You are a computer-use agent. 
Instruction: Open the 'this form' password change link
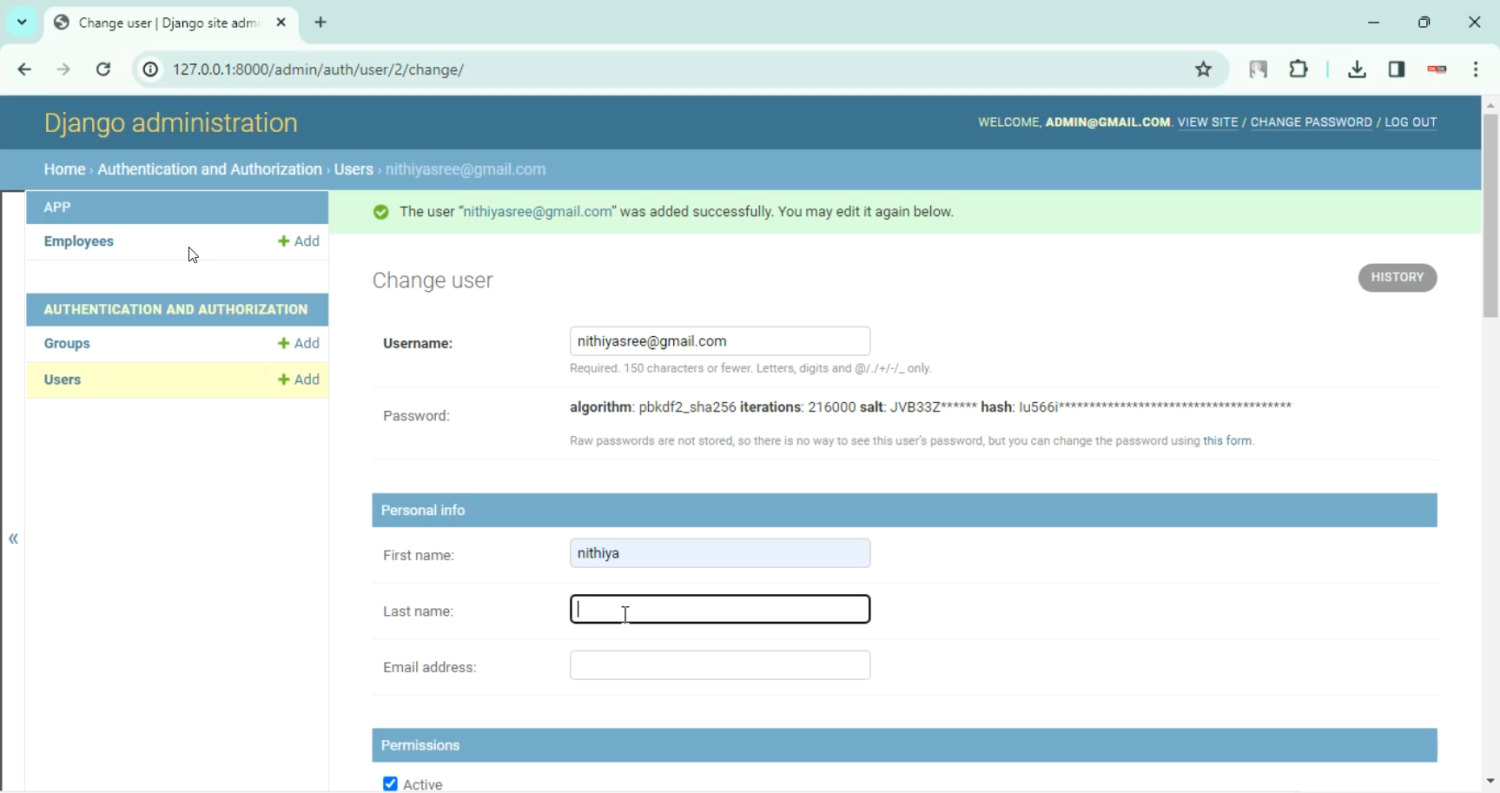click(x=1227, y=441)
